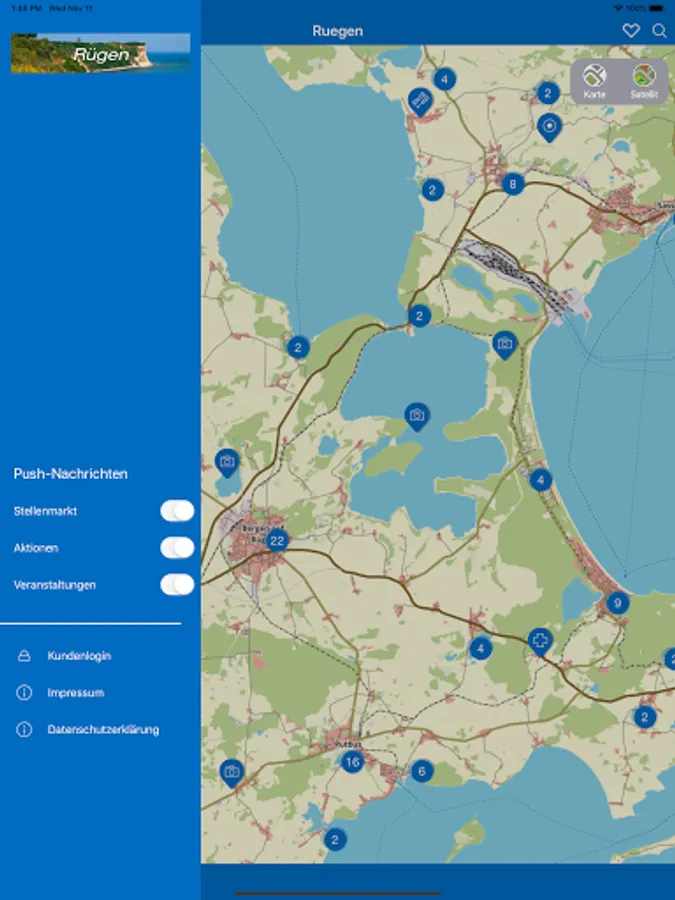This screenshot has height=900, width=675.
Task: Toggle Stellenmarkt push notifications
Action: pyautogui.click(x=177, y=511)
